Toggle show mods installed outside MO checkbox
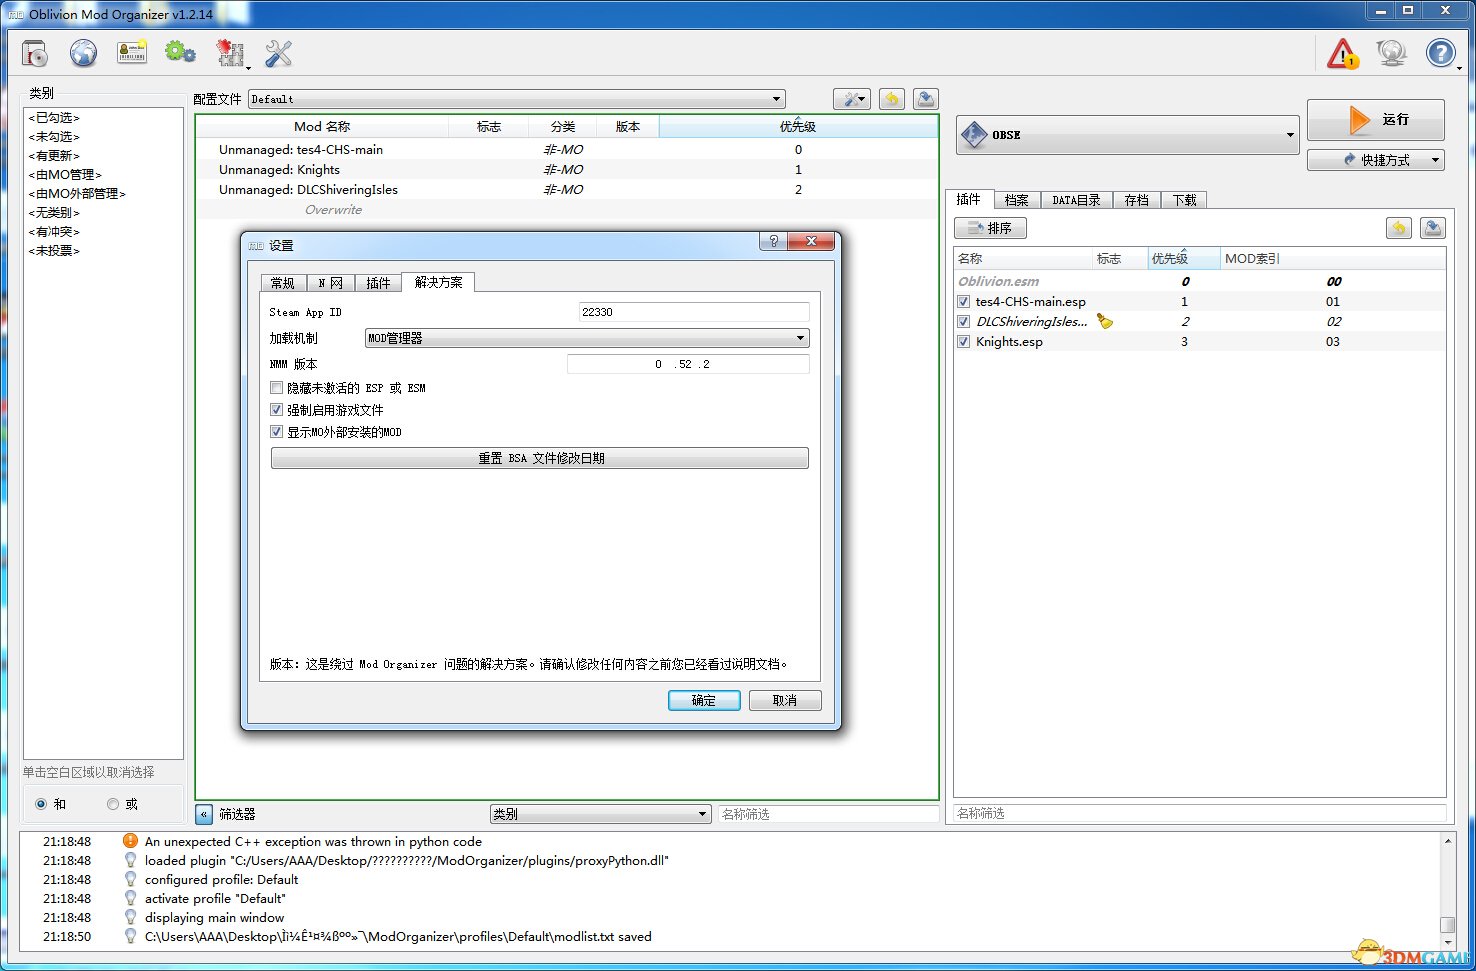 coord(277,431)
